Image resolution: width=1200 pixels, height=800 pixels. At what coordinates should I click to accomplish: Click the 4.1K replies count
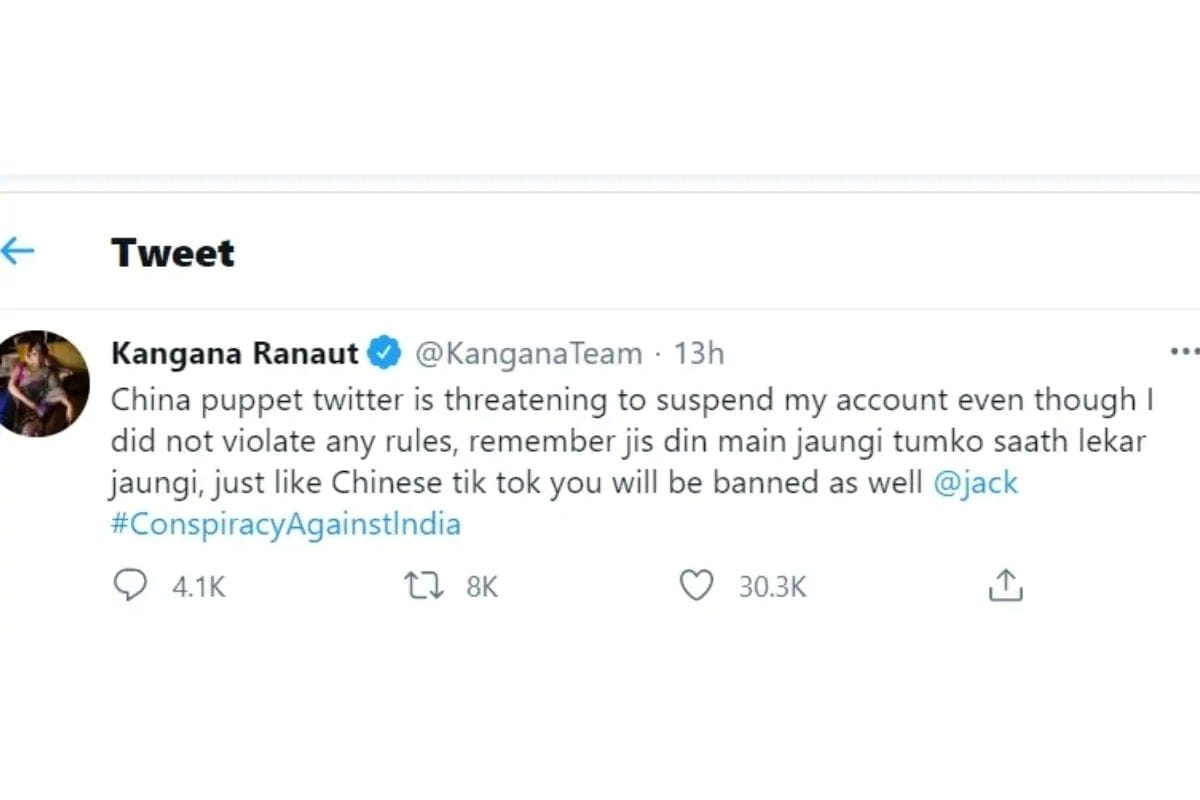coord(199,587)
